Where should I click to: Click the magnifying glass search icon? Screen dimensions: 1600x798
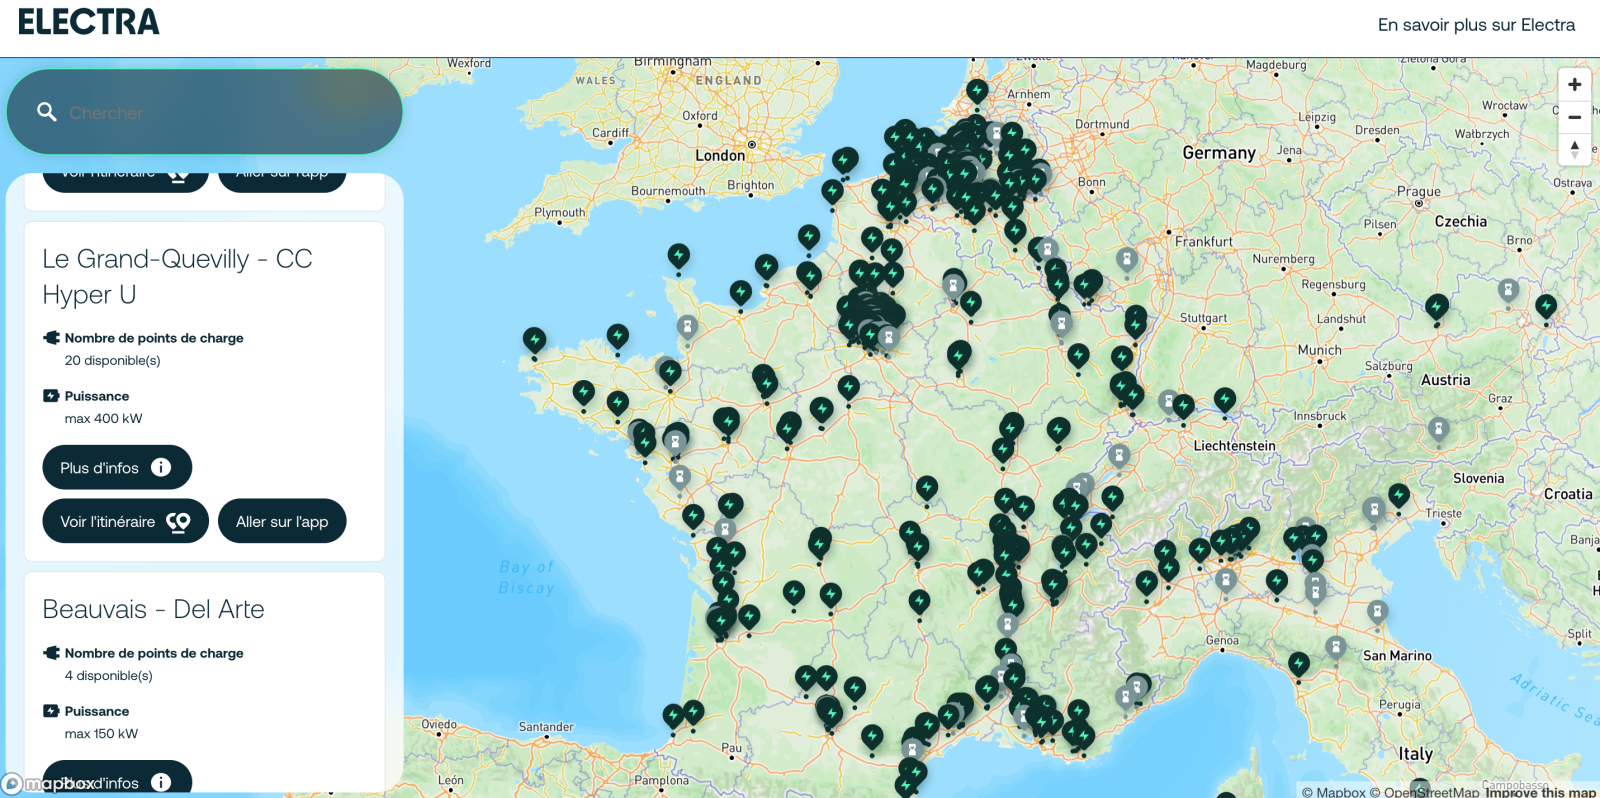(x=47, y=112)
